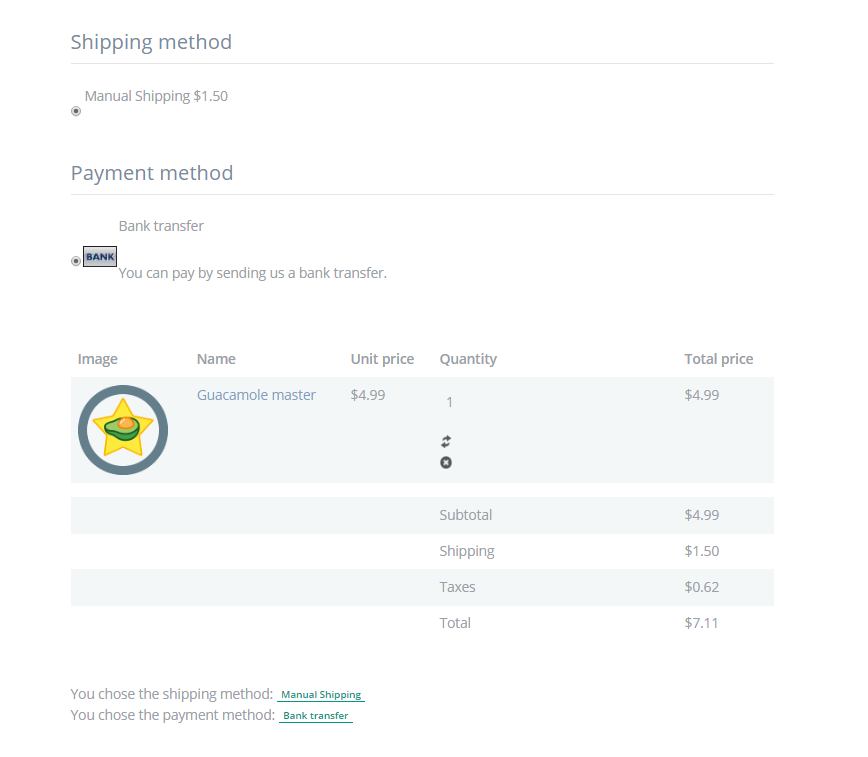The height and width of the screenshot is (757, 868).
Task: Open the Guacamole master product link
Action: point(256,395)
